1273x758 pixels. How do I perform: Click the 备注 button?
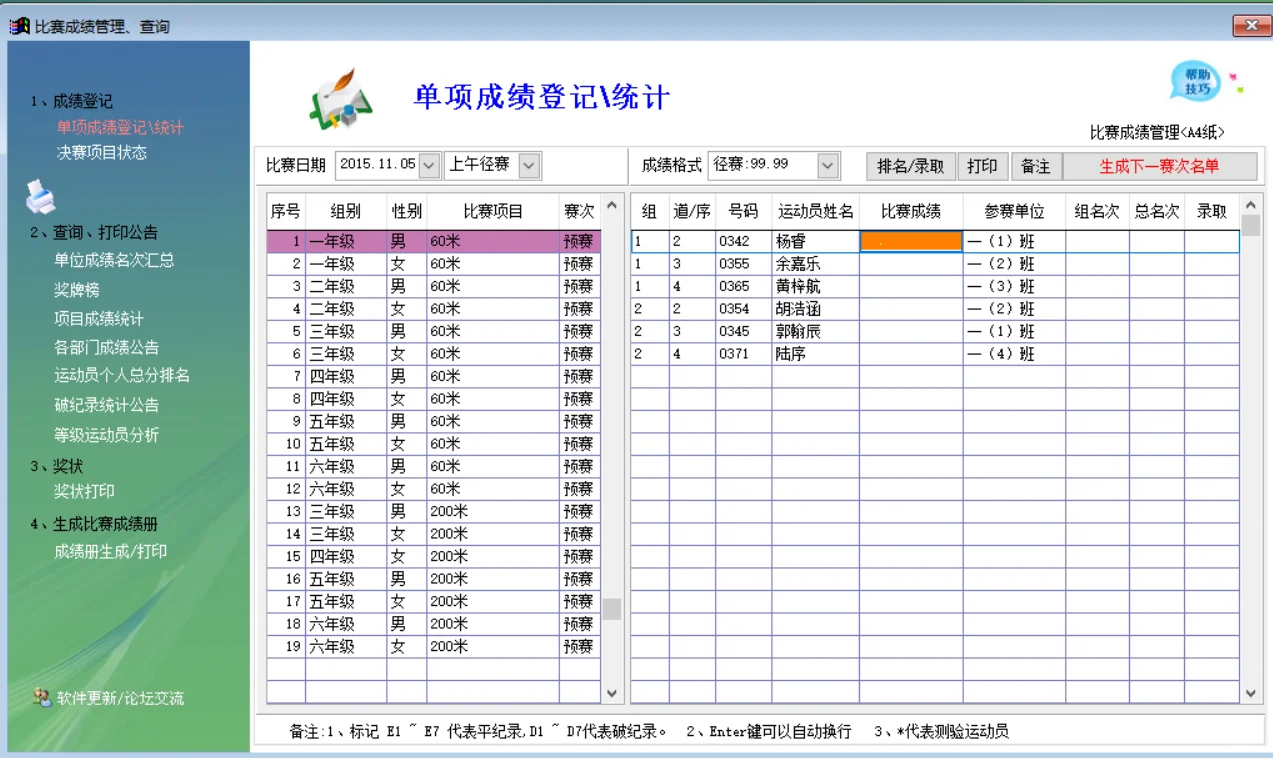(x=1036, y=166)
